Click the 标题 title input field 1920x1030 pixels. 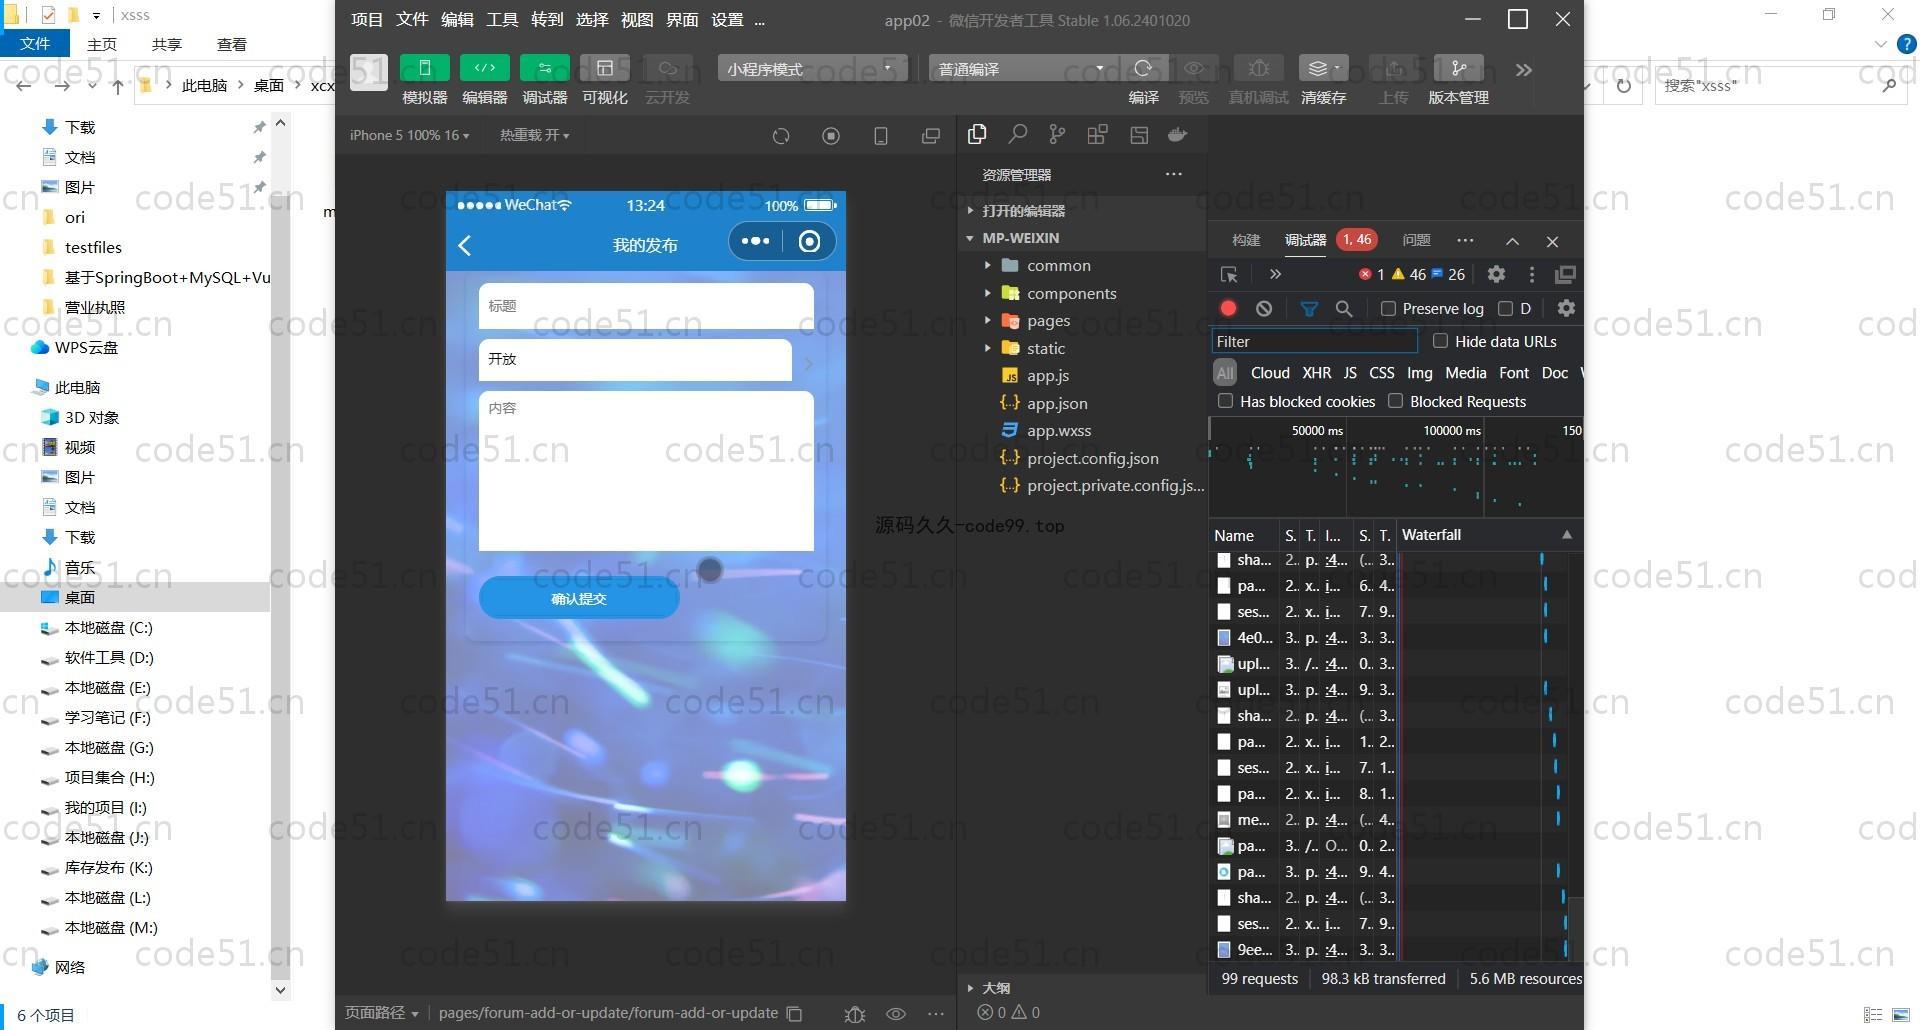pos(646,306)
